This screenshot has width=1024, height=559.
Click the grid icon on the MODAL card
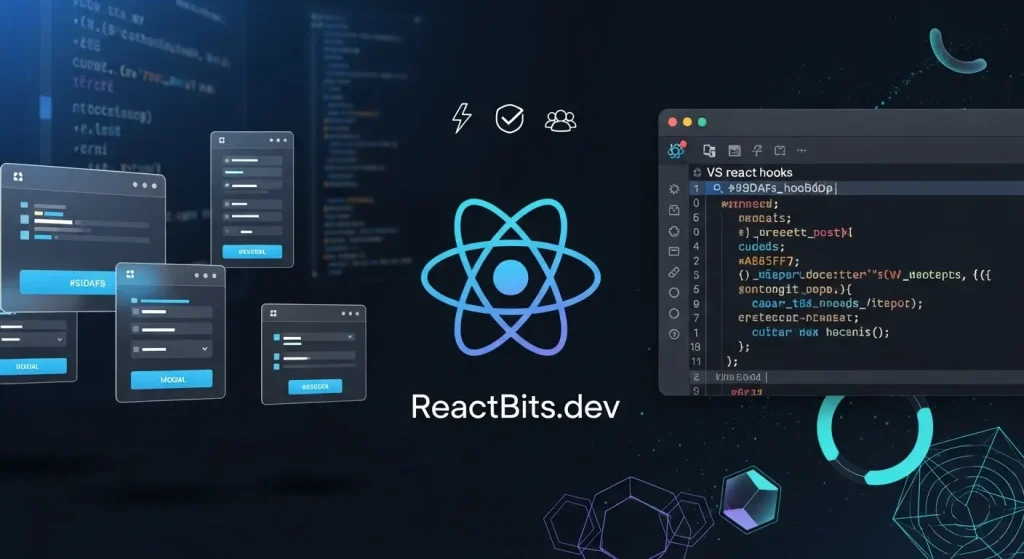(130, 274)
